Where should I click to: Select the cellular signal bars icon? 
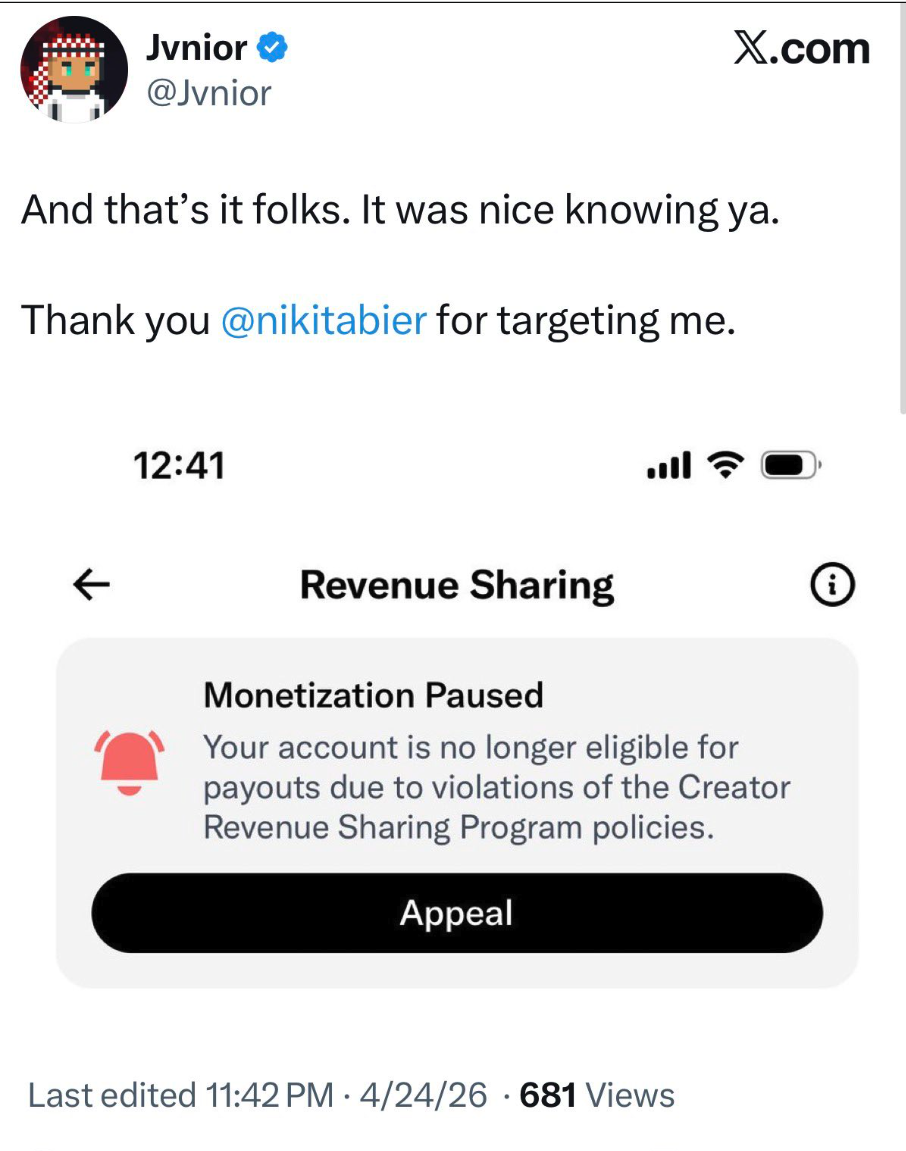tap(671, 464)
